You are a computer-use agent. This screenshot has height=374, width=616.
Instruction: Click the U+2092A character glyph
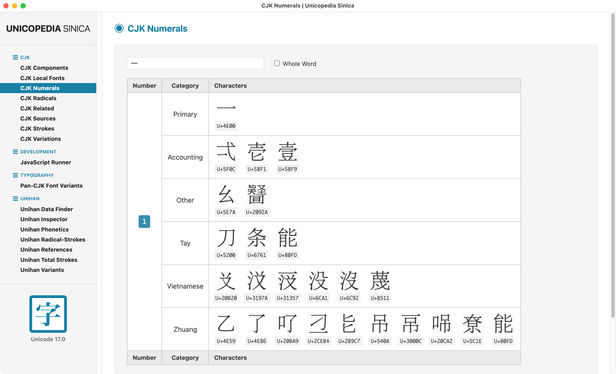[257, 194]
